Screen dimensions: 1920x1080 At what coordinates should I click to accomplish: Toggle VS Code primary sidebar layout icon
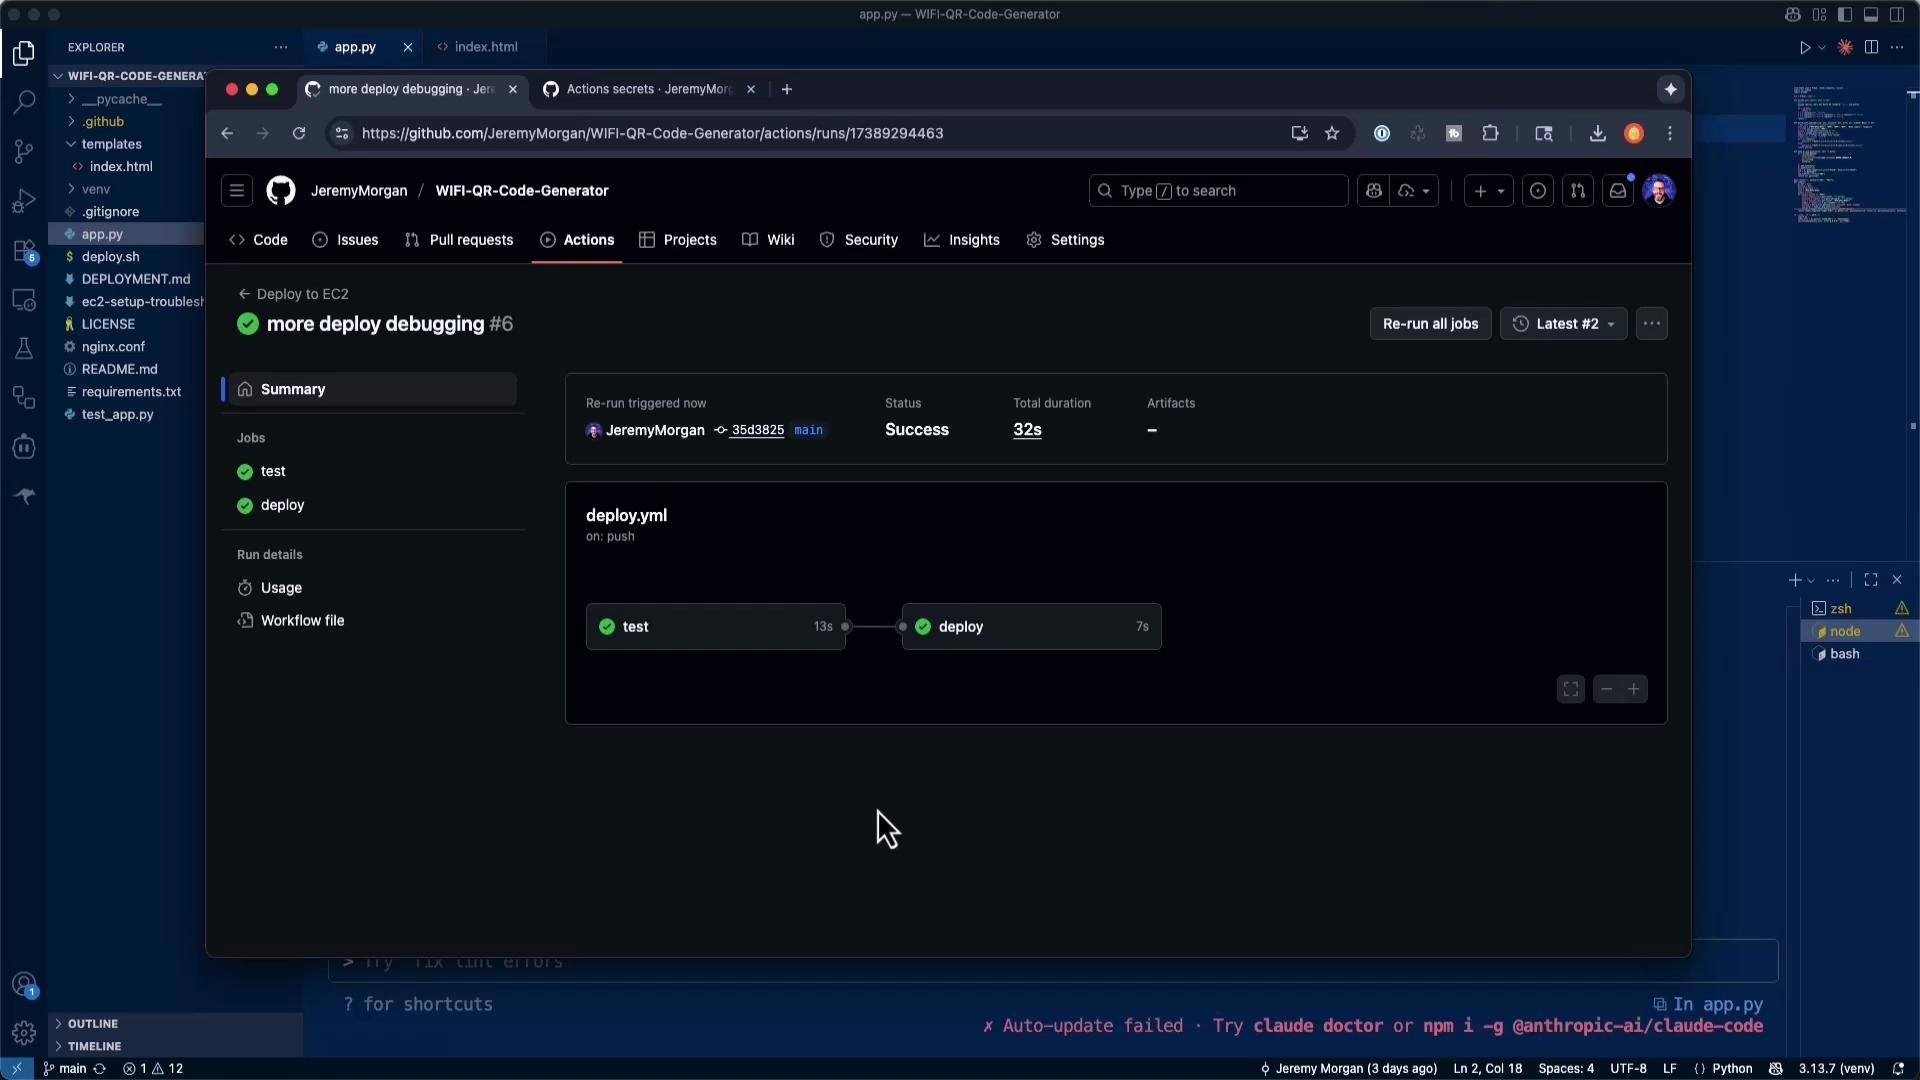1845,15
